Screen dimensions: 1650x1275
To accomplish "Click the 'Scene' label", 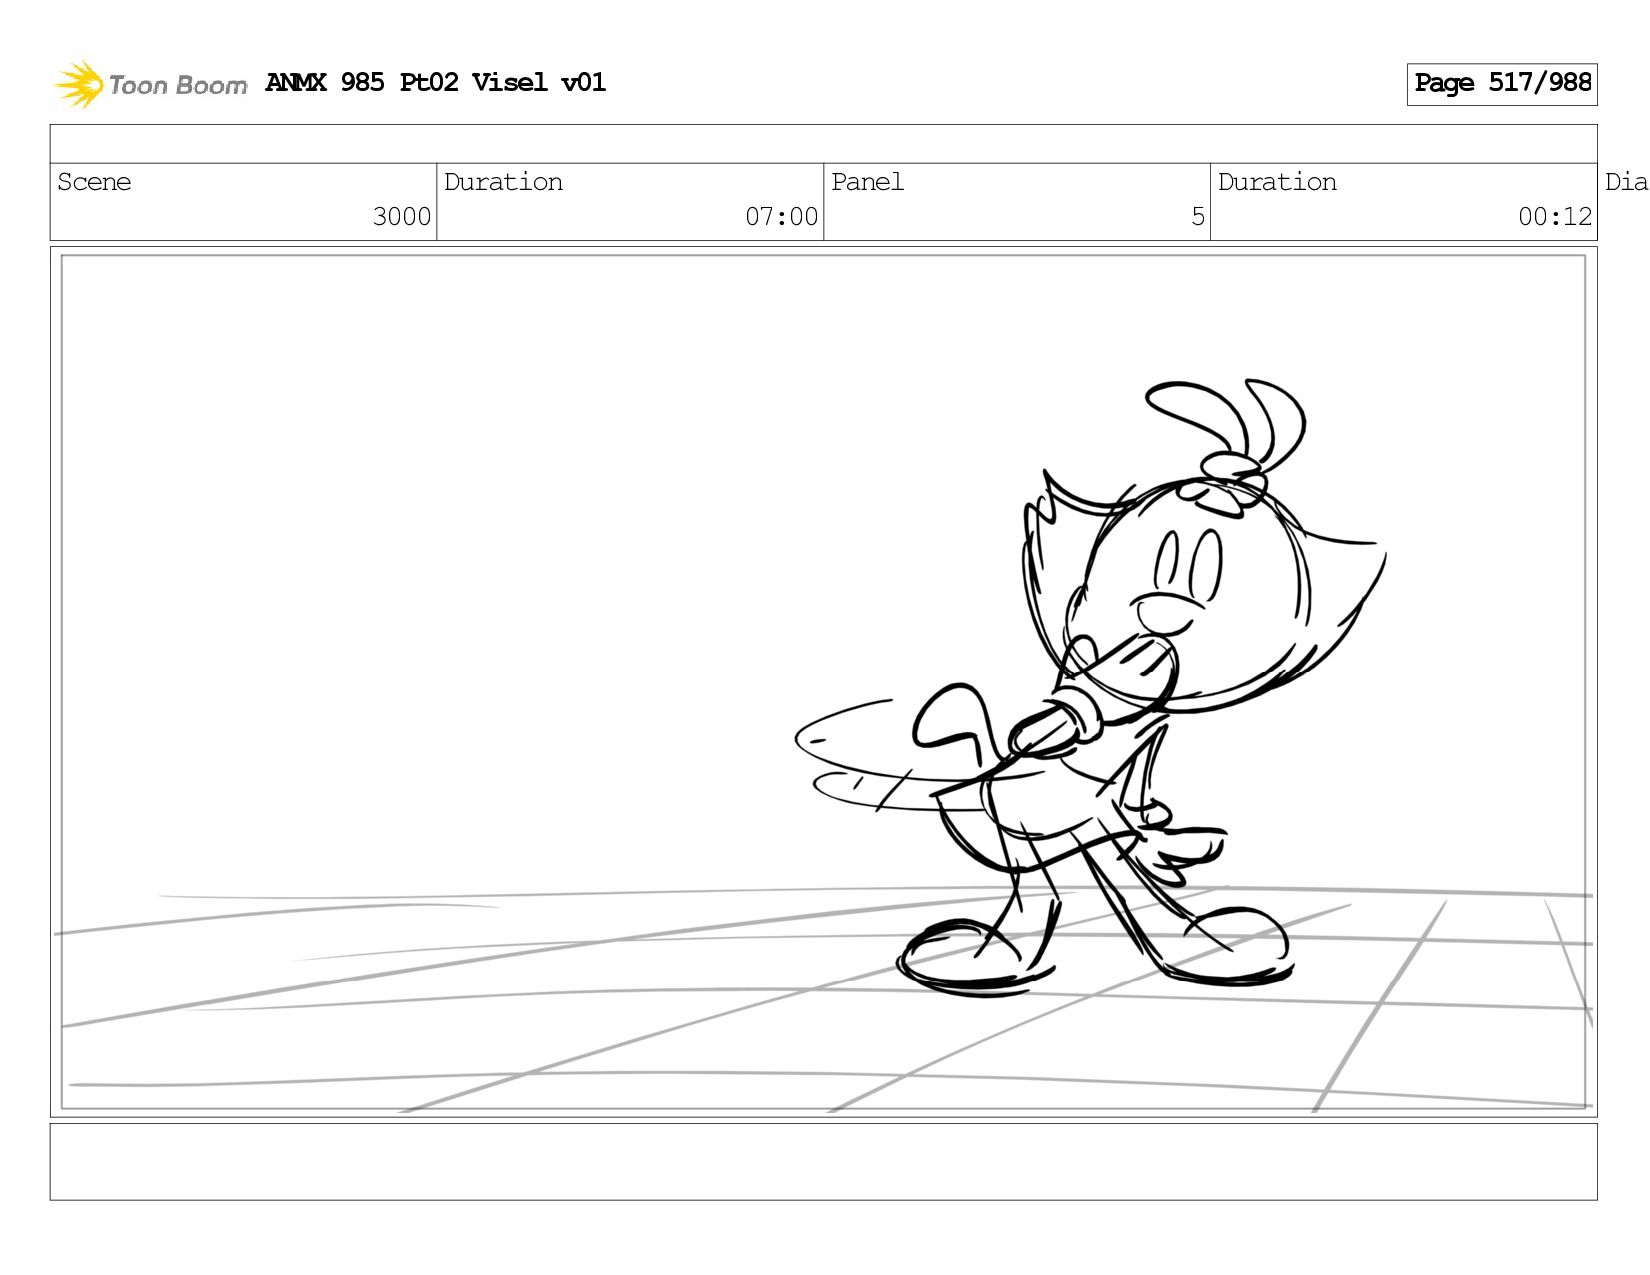I will pos(94,182).
